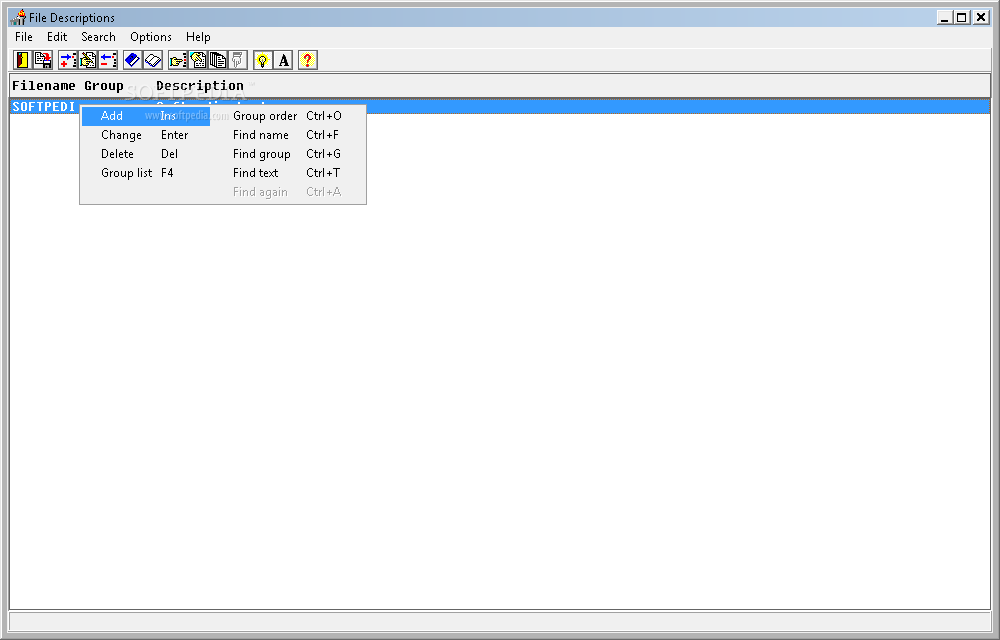This screenshot has width=1000, height=640.
Task: Choose Add from the context menu
Action: pyautogui.click(x=145, y=116)
